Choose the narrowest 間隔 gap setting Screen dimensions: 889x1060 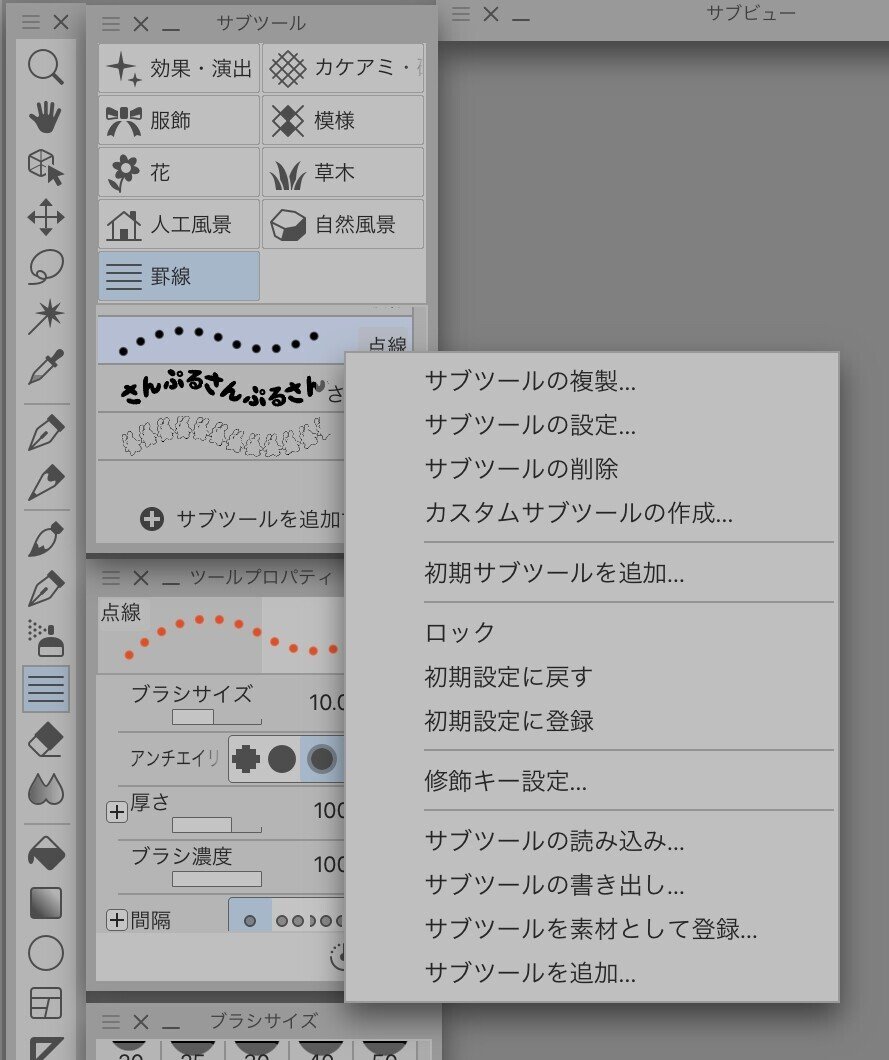tap(250, 920)
